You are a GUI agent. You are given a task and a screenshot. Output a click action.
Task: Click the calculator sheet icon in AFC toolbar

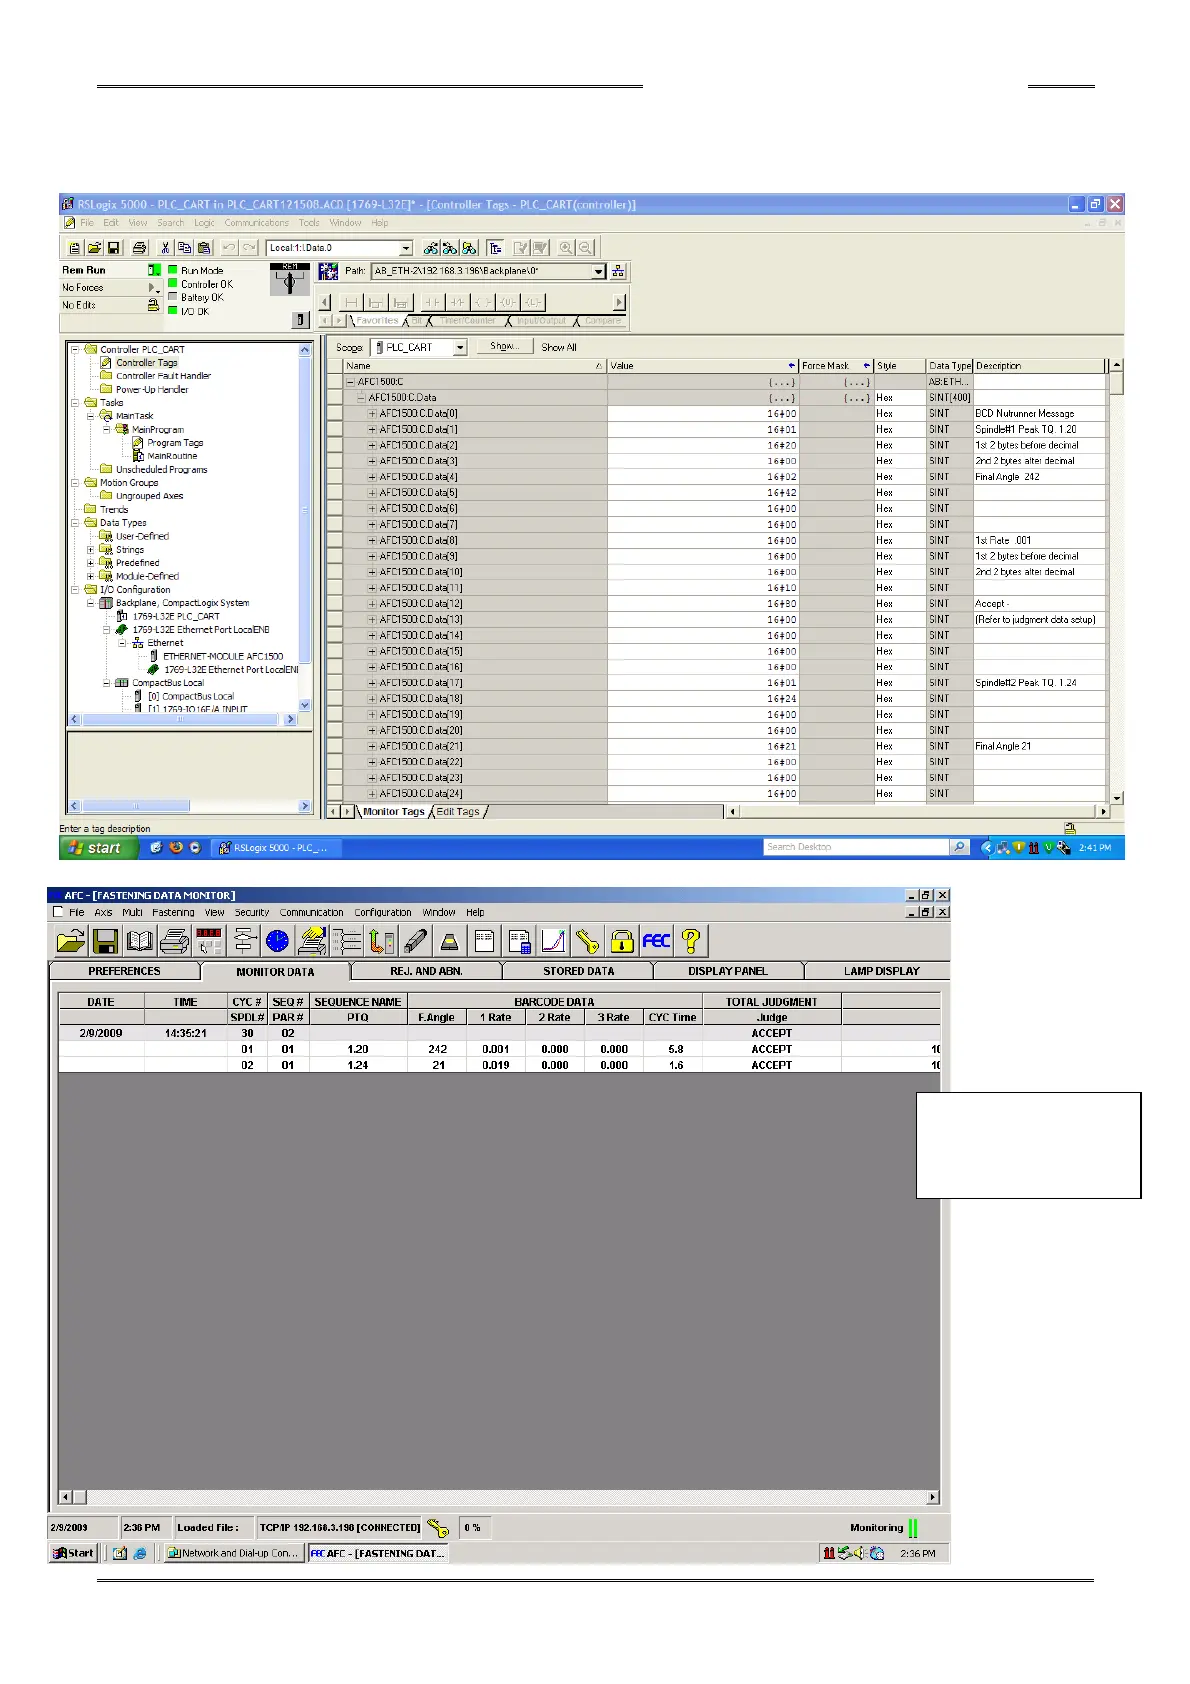tap(519, 940)
